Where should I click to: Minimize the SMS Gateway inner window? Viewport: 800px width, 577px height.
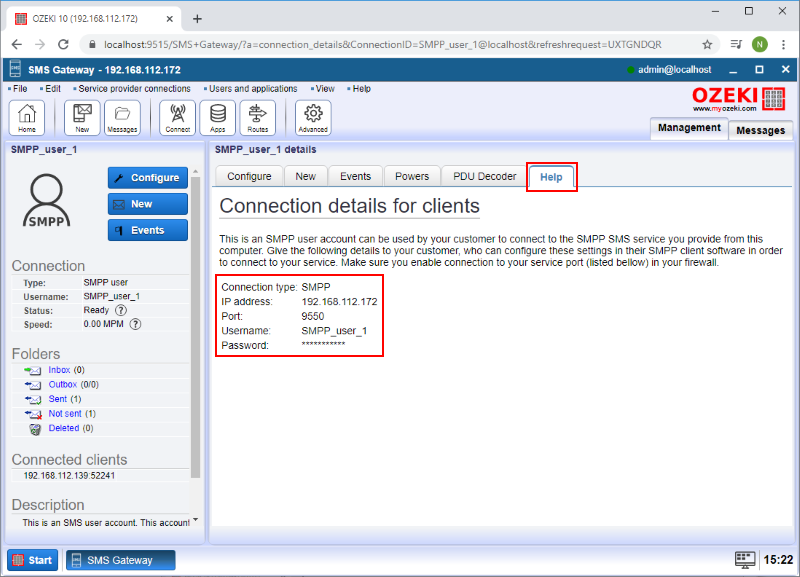click(733, 70)
